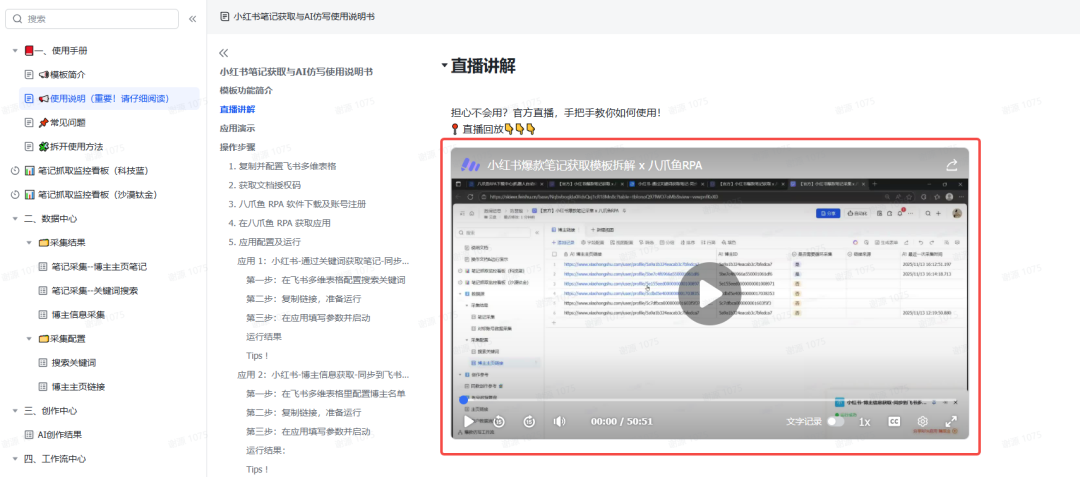Click the document icon in the title bar
Viewport: 1080px width, 477px height.
pyautogui.click(x=225, y=17)
